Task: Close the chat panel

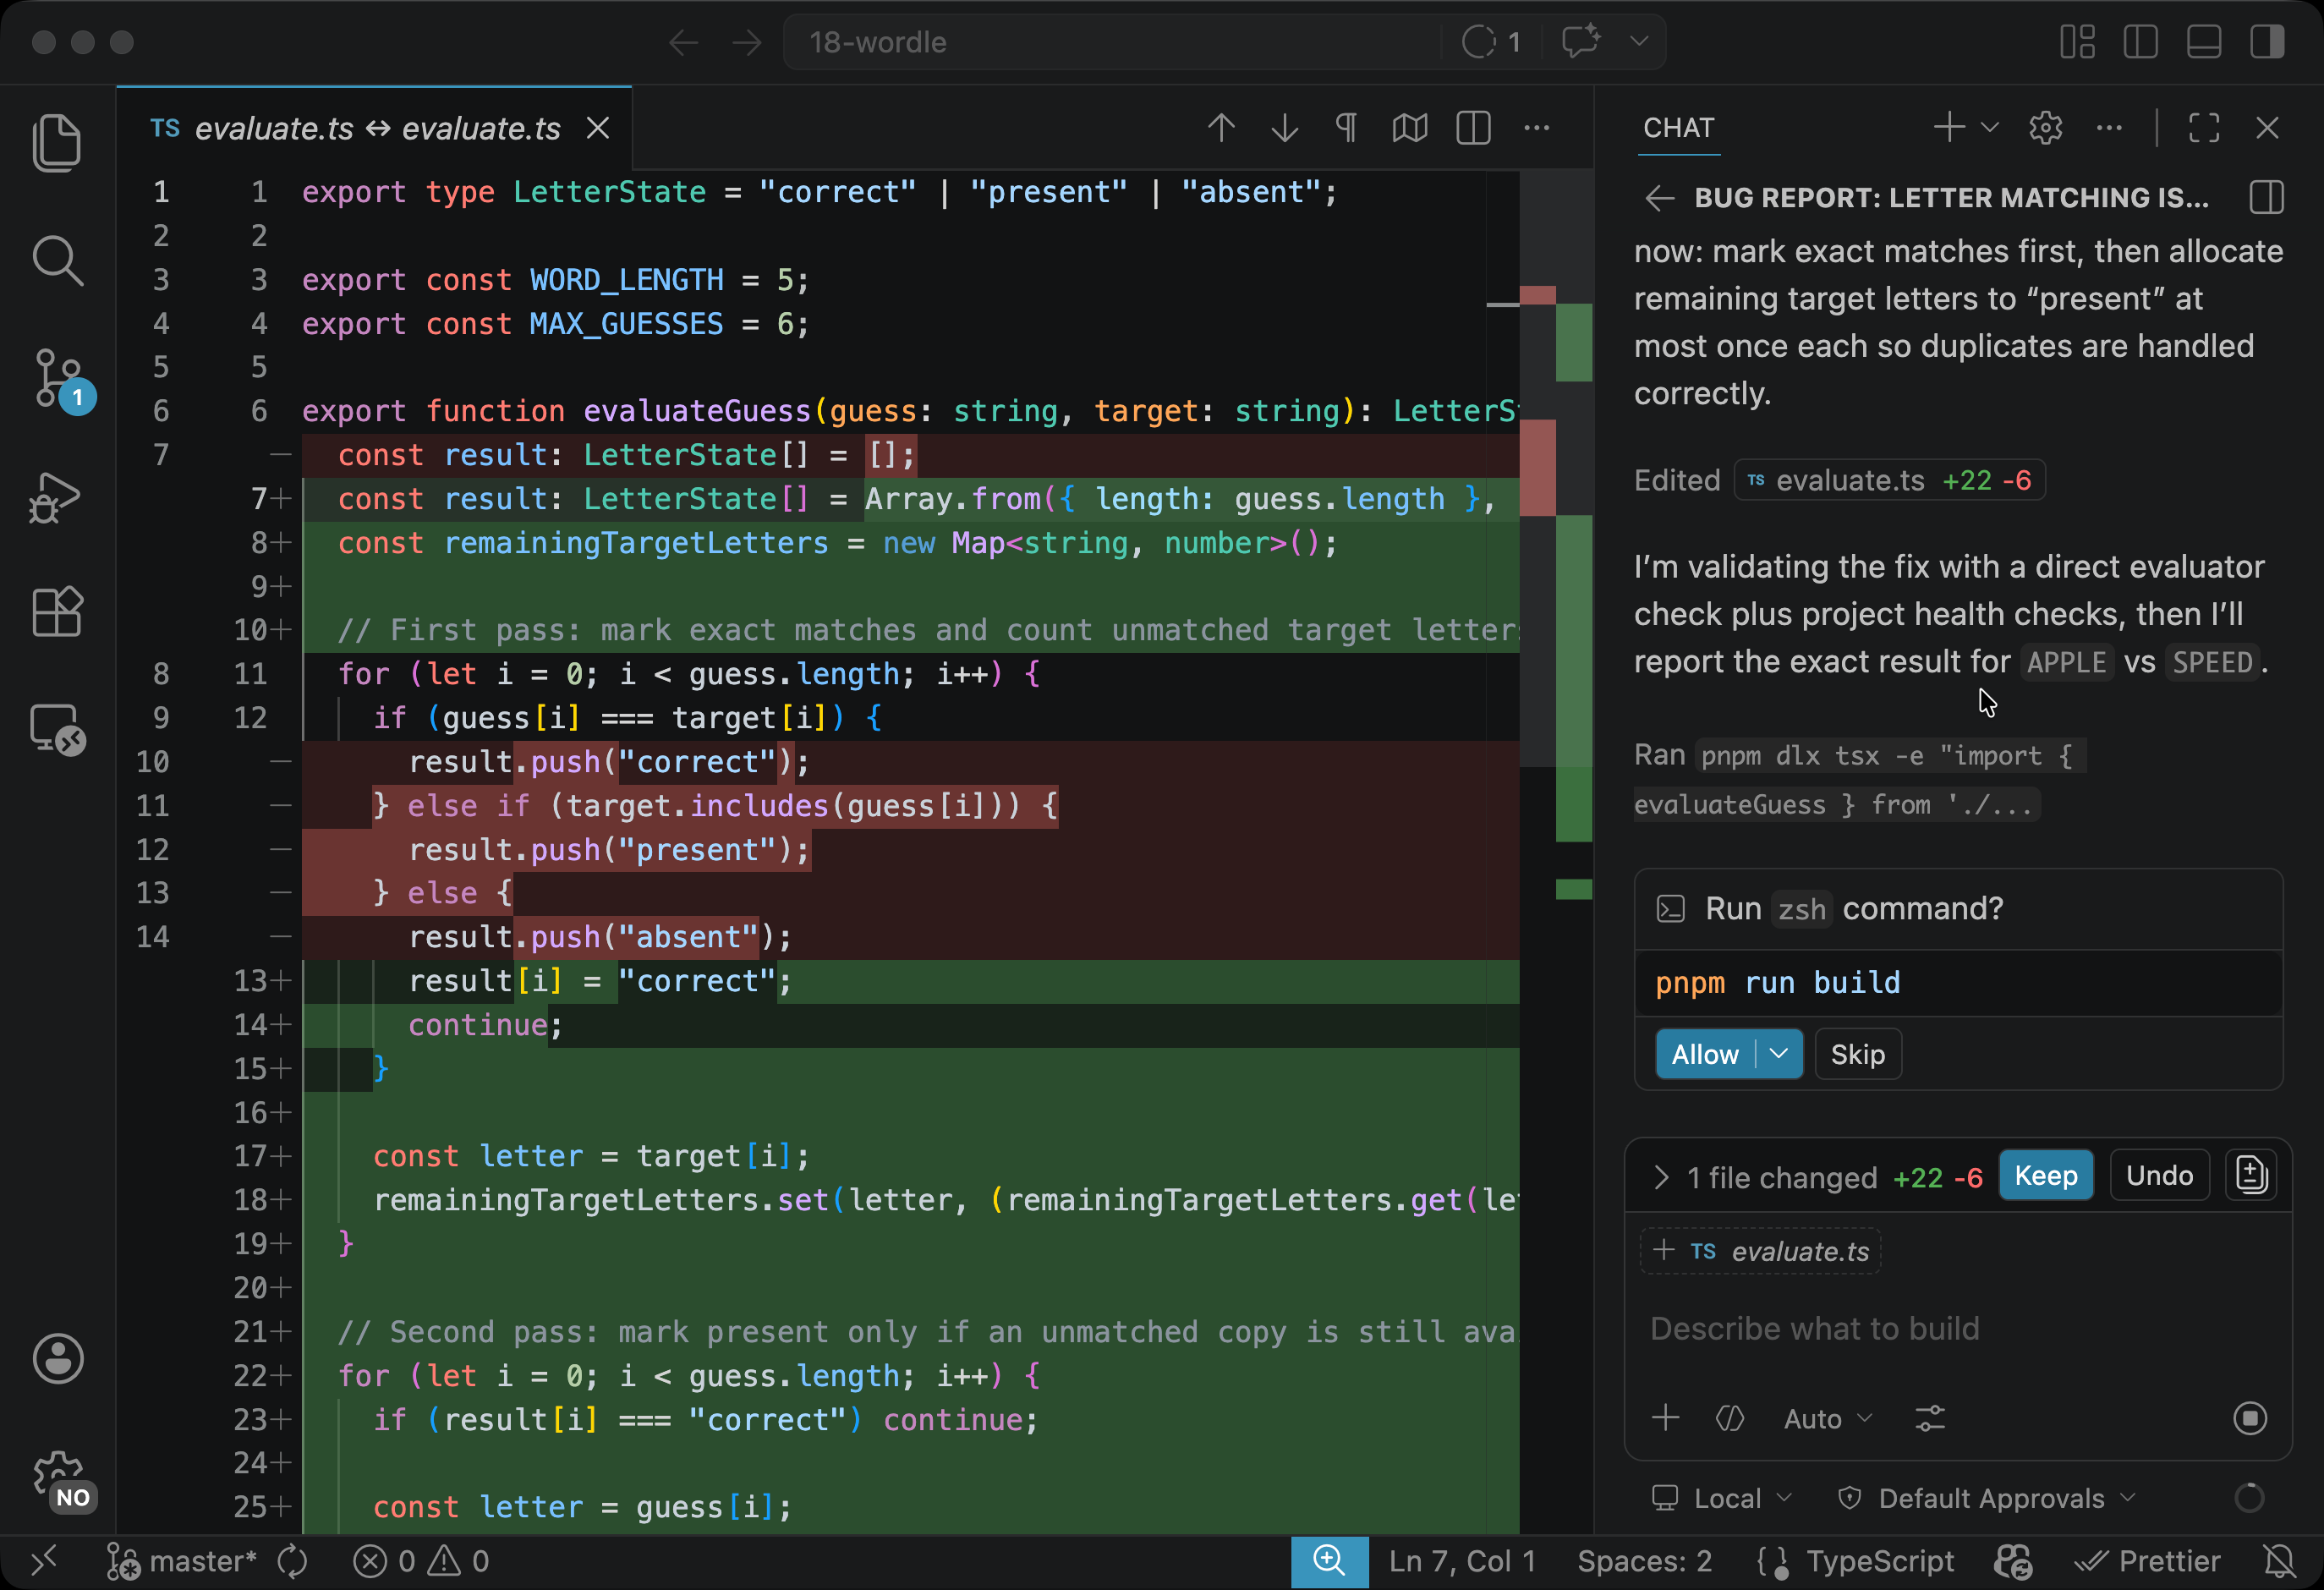Action: click(2267, 127)
